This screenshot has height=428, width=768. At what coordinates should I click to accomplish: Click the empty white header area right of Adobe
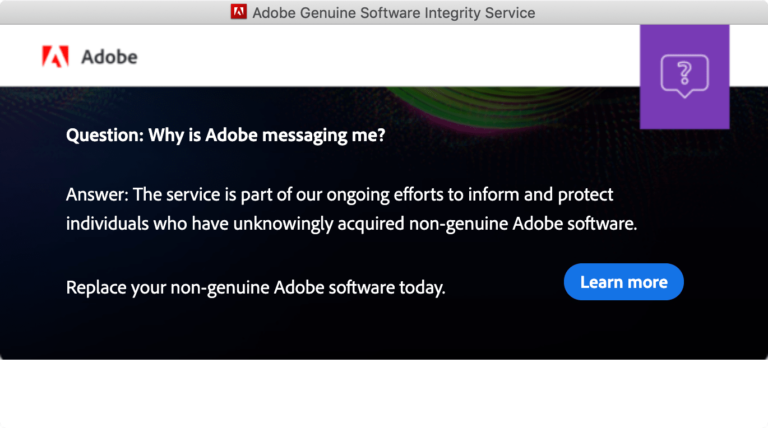(400, 56)
